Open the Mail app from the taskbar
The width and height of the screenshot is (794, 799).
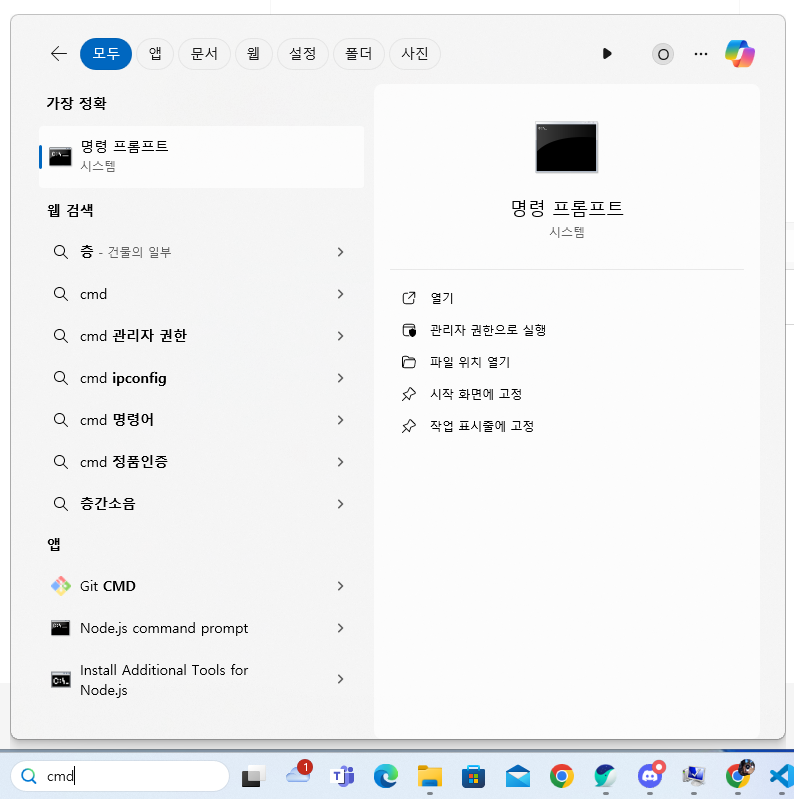pos(518,777)
